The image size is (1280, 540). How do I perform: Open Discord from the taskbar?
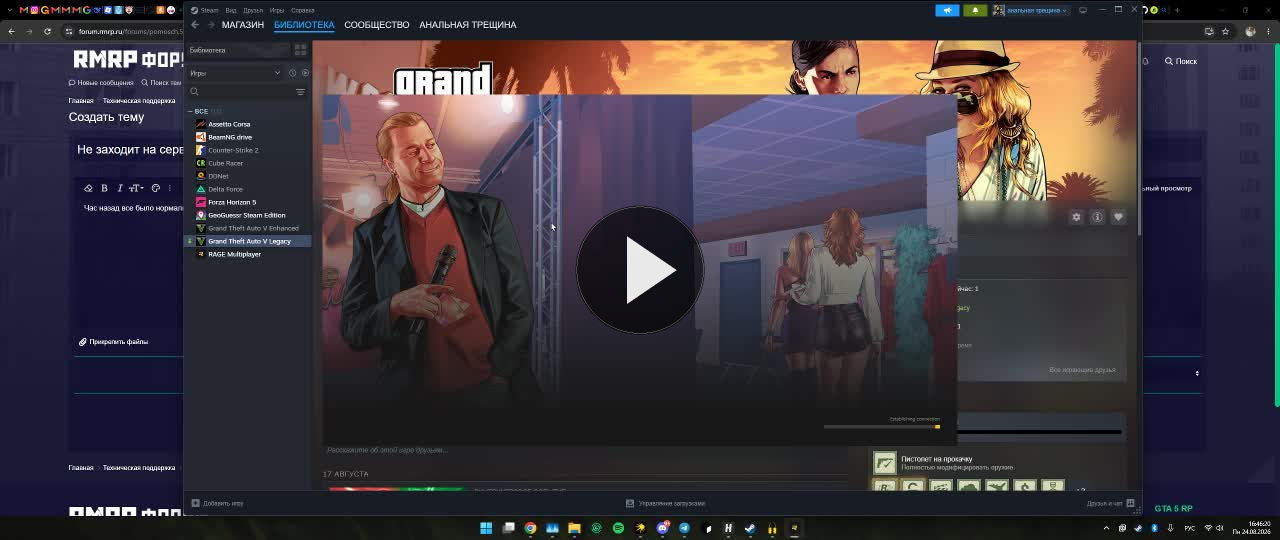[662, 528]
